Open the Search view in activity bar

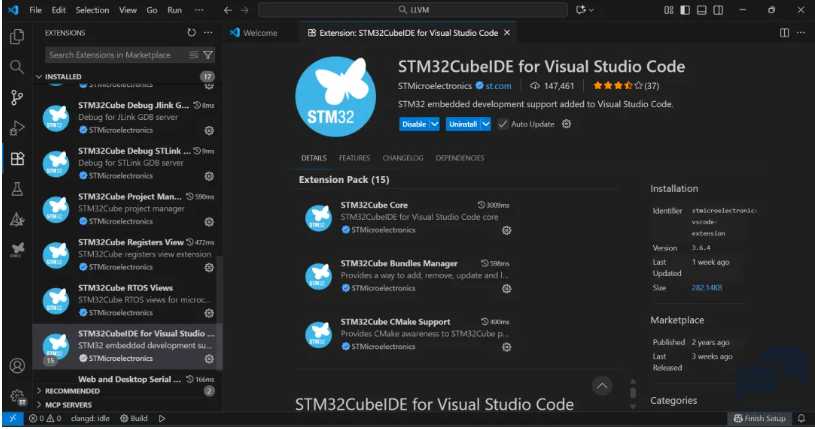click(x=16, y=67)
